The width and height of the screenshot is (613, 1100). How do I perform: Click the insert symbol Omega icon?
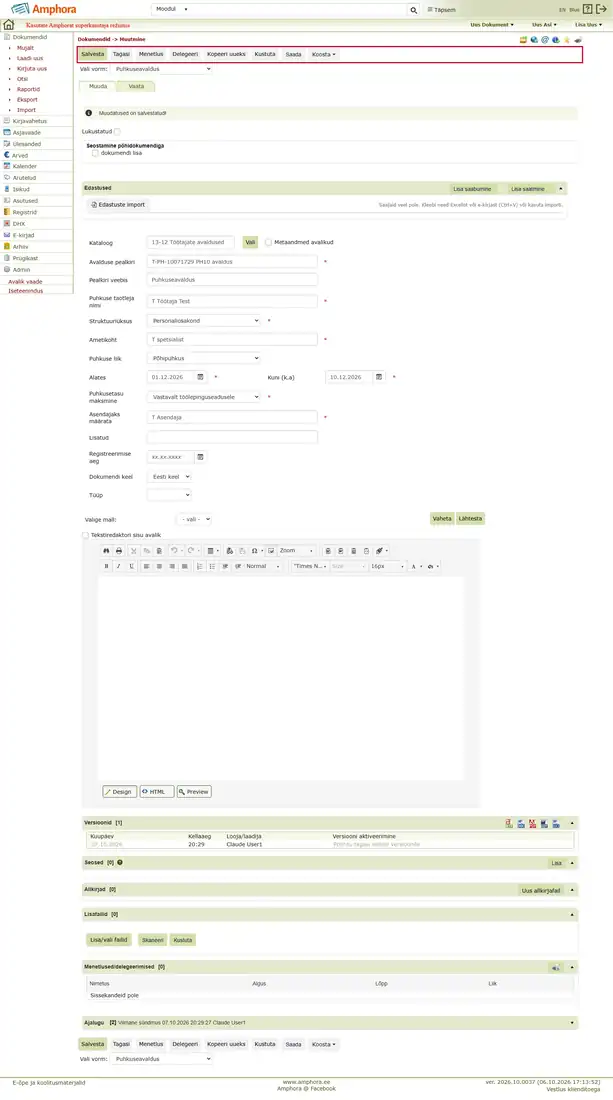pos(255,551)
